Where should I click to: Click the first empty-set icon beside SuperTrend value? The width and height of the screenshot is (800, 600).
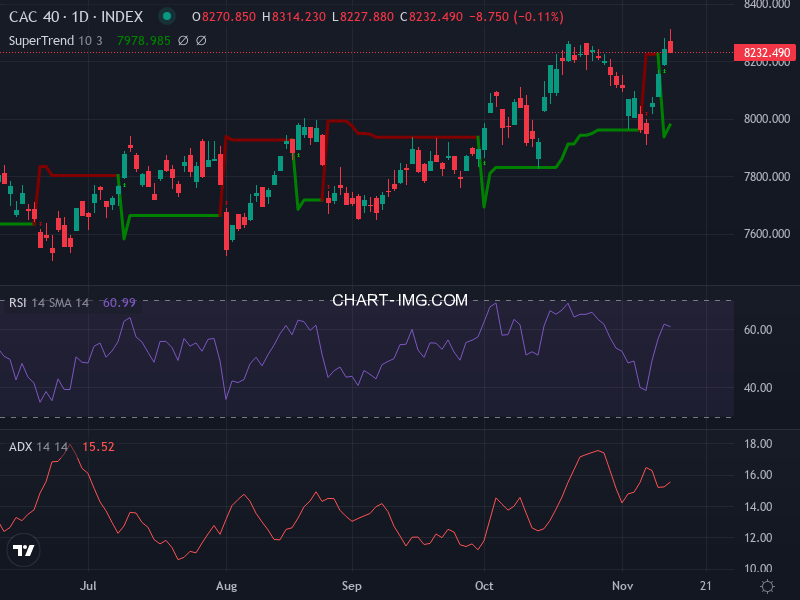(182, 38)
